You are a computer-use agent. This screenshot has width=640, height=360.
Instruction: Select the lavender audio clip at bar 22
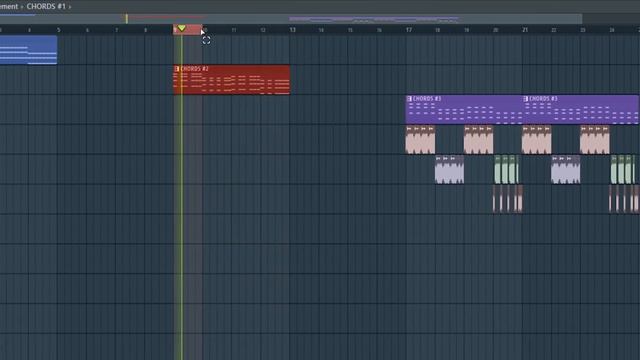pyautogui.click(x=566, y=169)
